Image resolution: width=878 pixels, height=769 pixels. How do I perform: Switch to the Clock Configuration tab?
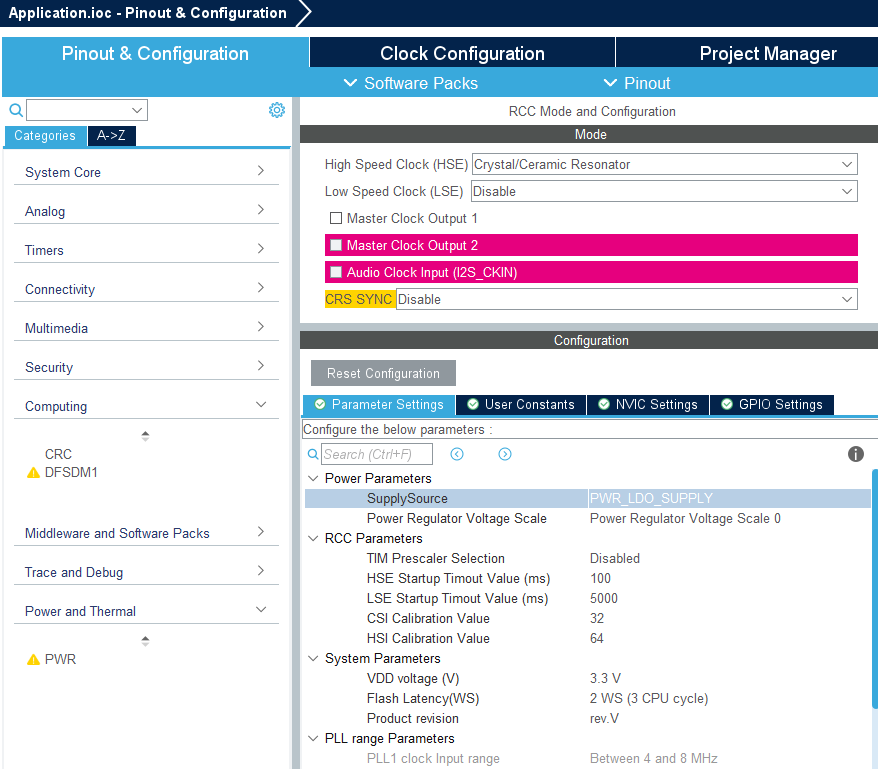(x=462, y=53)
